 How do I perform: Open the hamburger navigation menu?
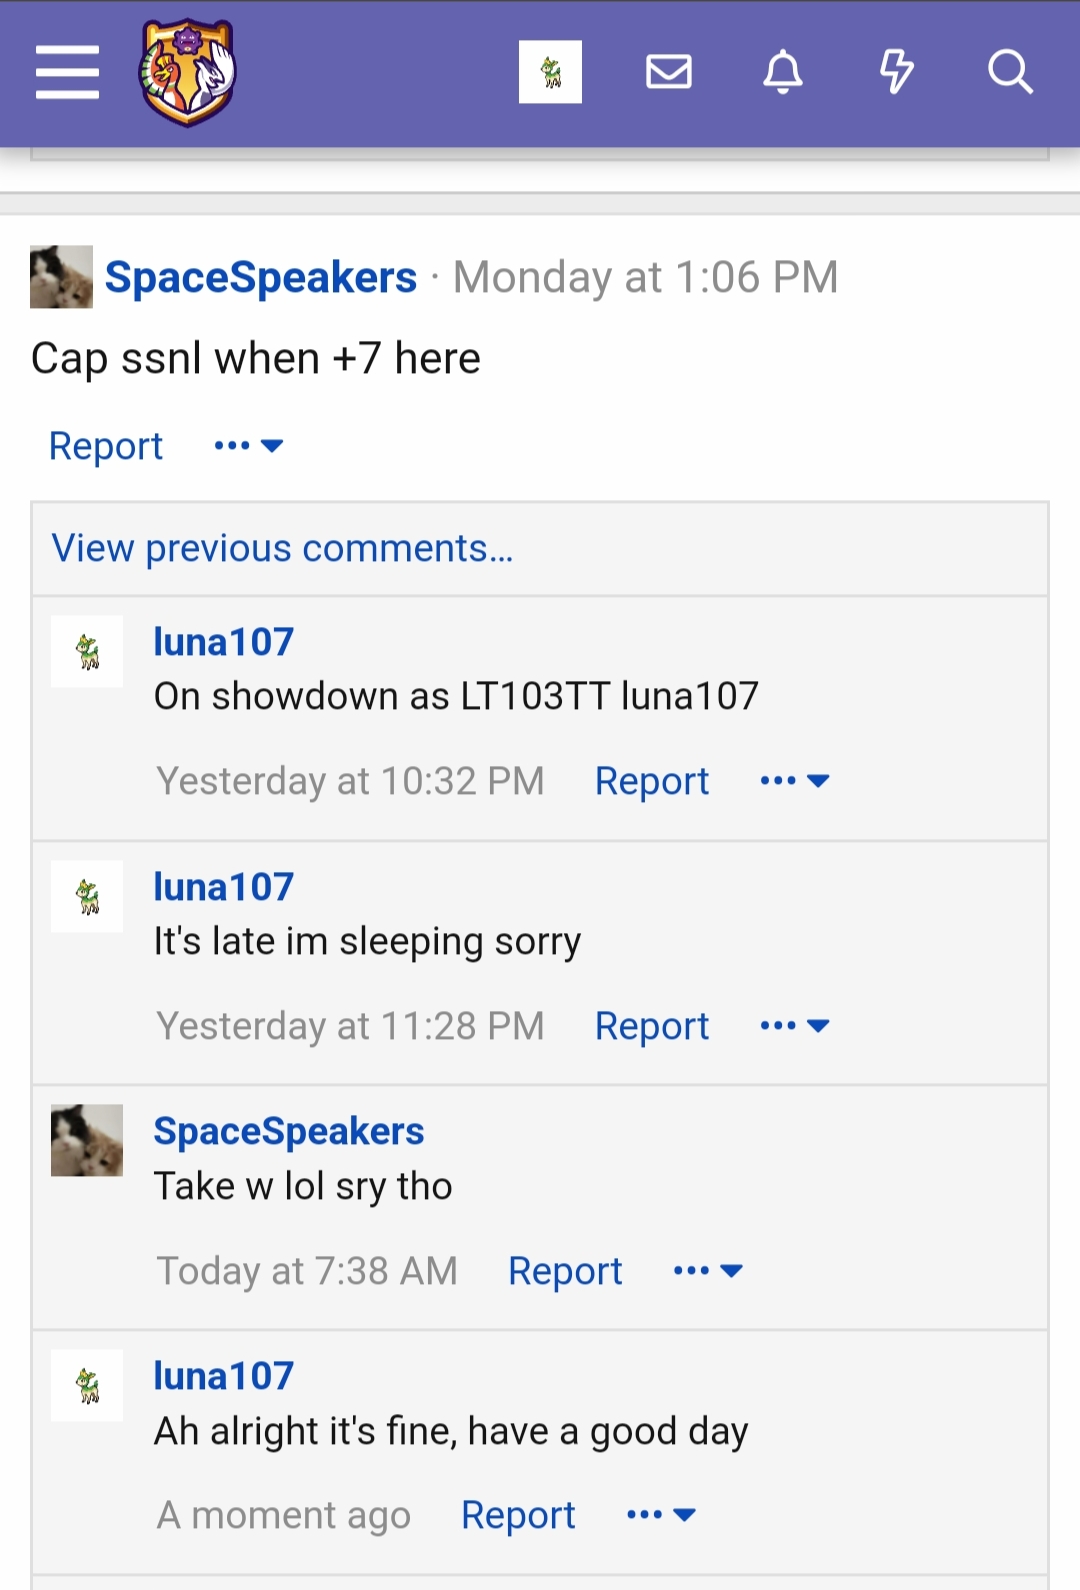pos(67,72)
